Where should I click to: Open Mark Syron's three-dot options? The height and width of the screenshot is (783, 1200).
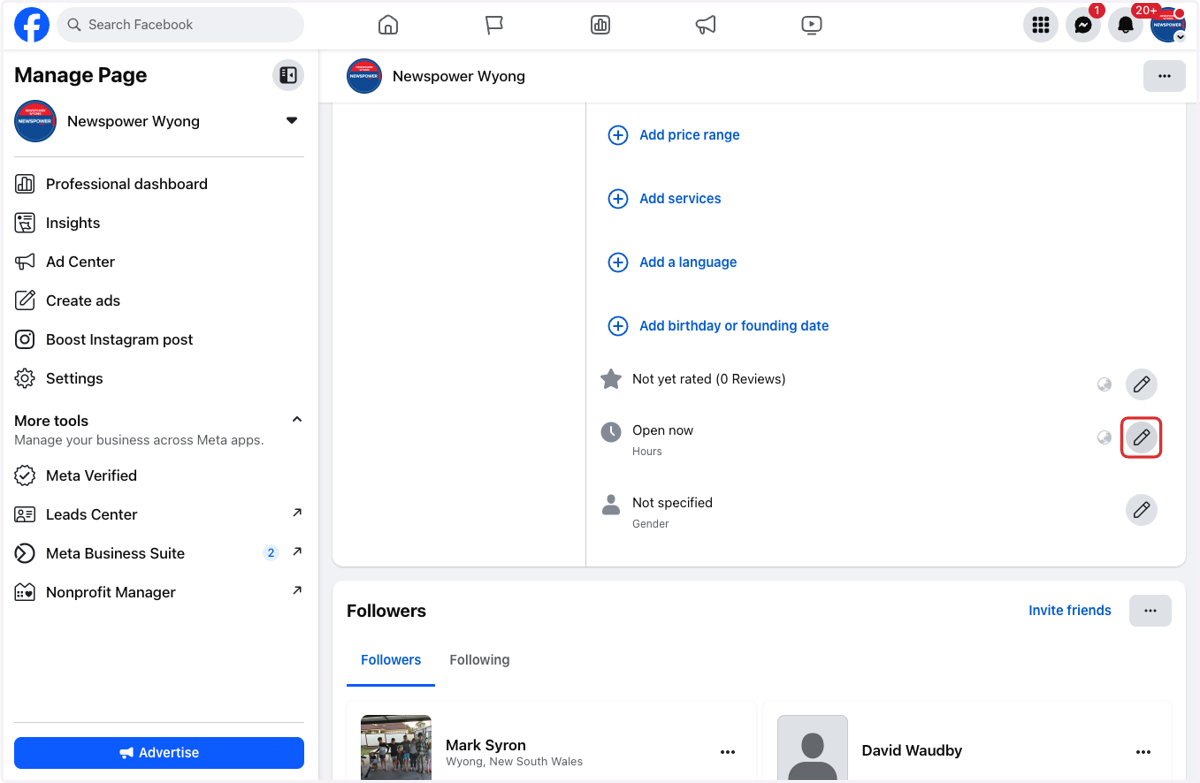[x=727, y=752]
